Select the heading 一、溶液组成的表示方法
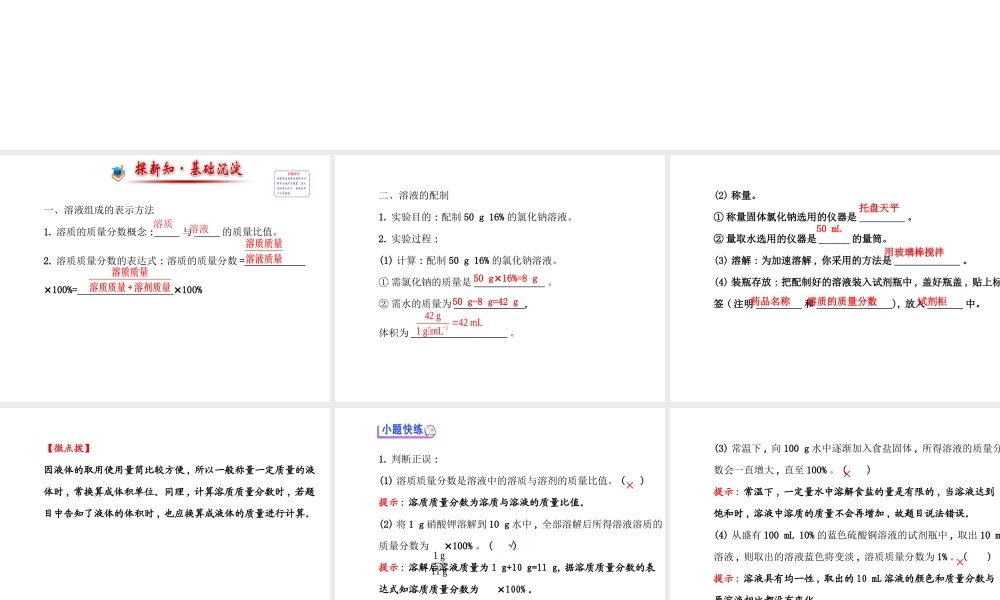 [x=99, y=210]
